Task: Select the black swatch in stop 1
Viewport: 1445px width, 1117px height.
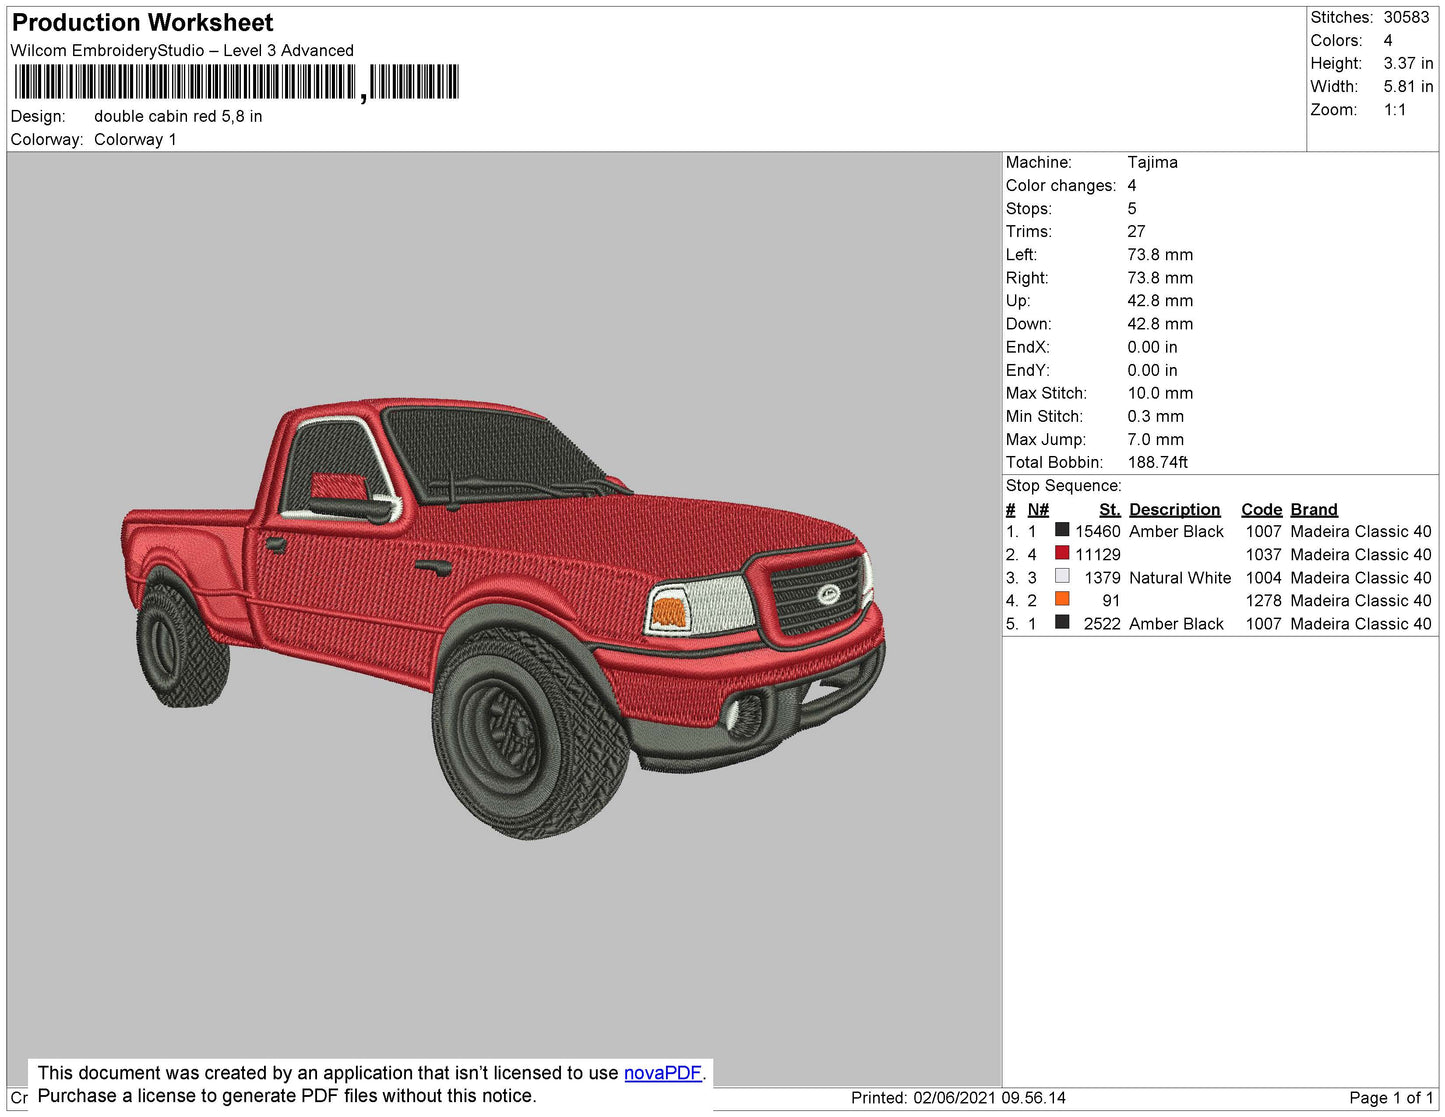Action: 1062,530
